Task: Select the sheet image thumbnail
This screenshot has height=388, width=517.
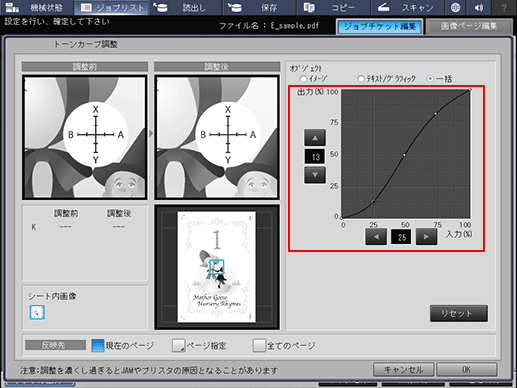Action: tap(37, 312)
